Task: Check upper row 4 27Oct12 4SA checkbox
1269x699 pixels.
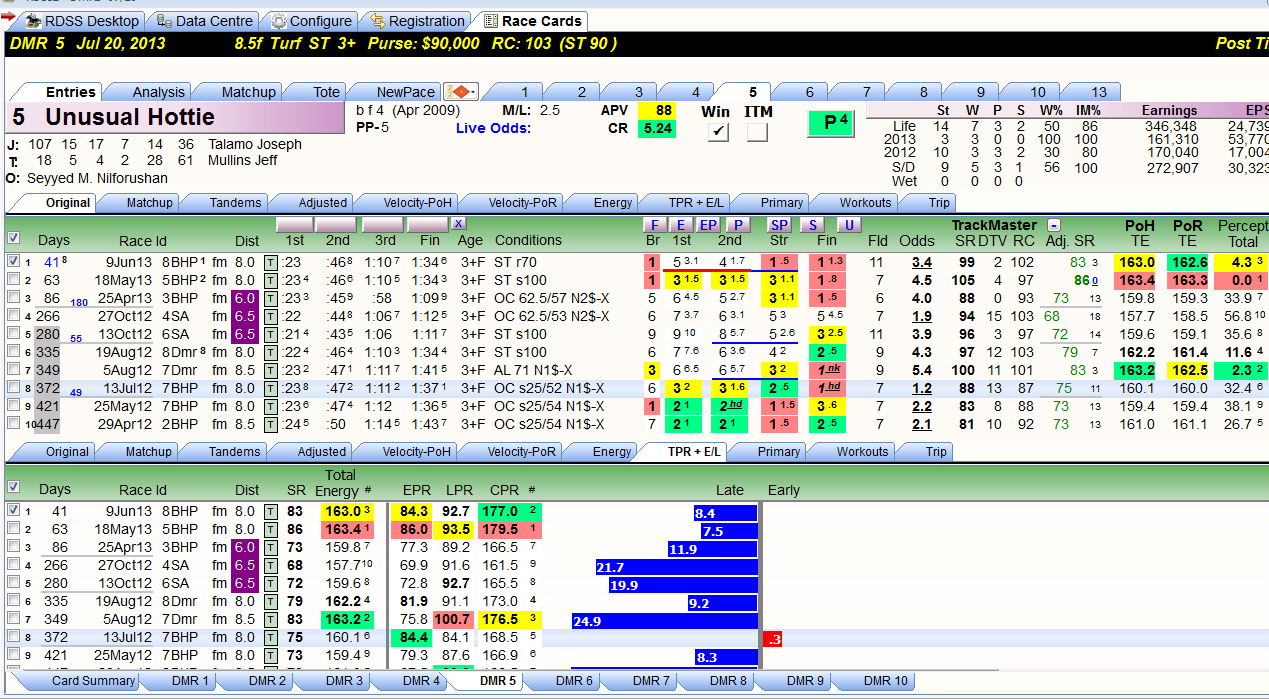Action: point(13,315)
